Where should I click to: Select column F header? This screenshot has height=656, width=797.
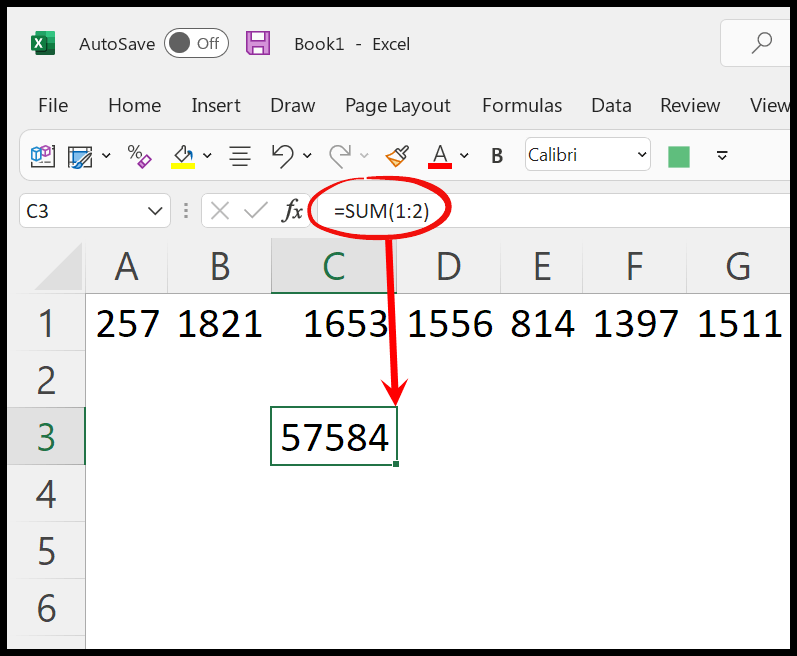634,266
